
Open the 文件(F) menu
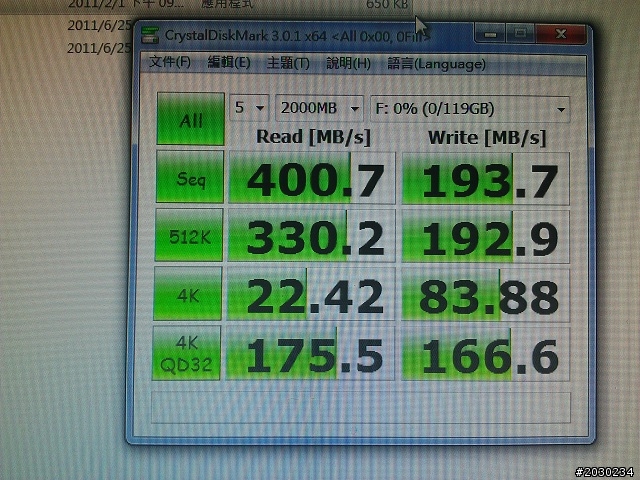point(170,62)
